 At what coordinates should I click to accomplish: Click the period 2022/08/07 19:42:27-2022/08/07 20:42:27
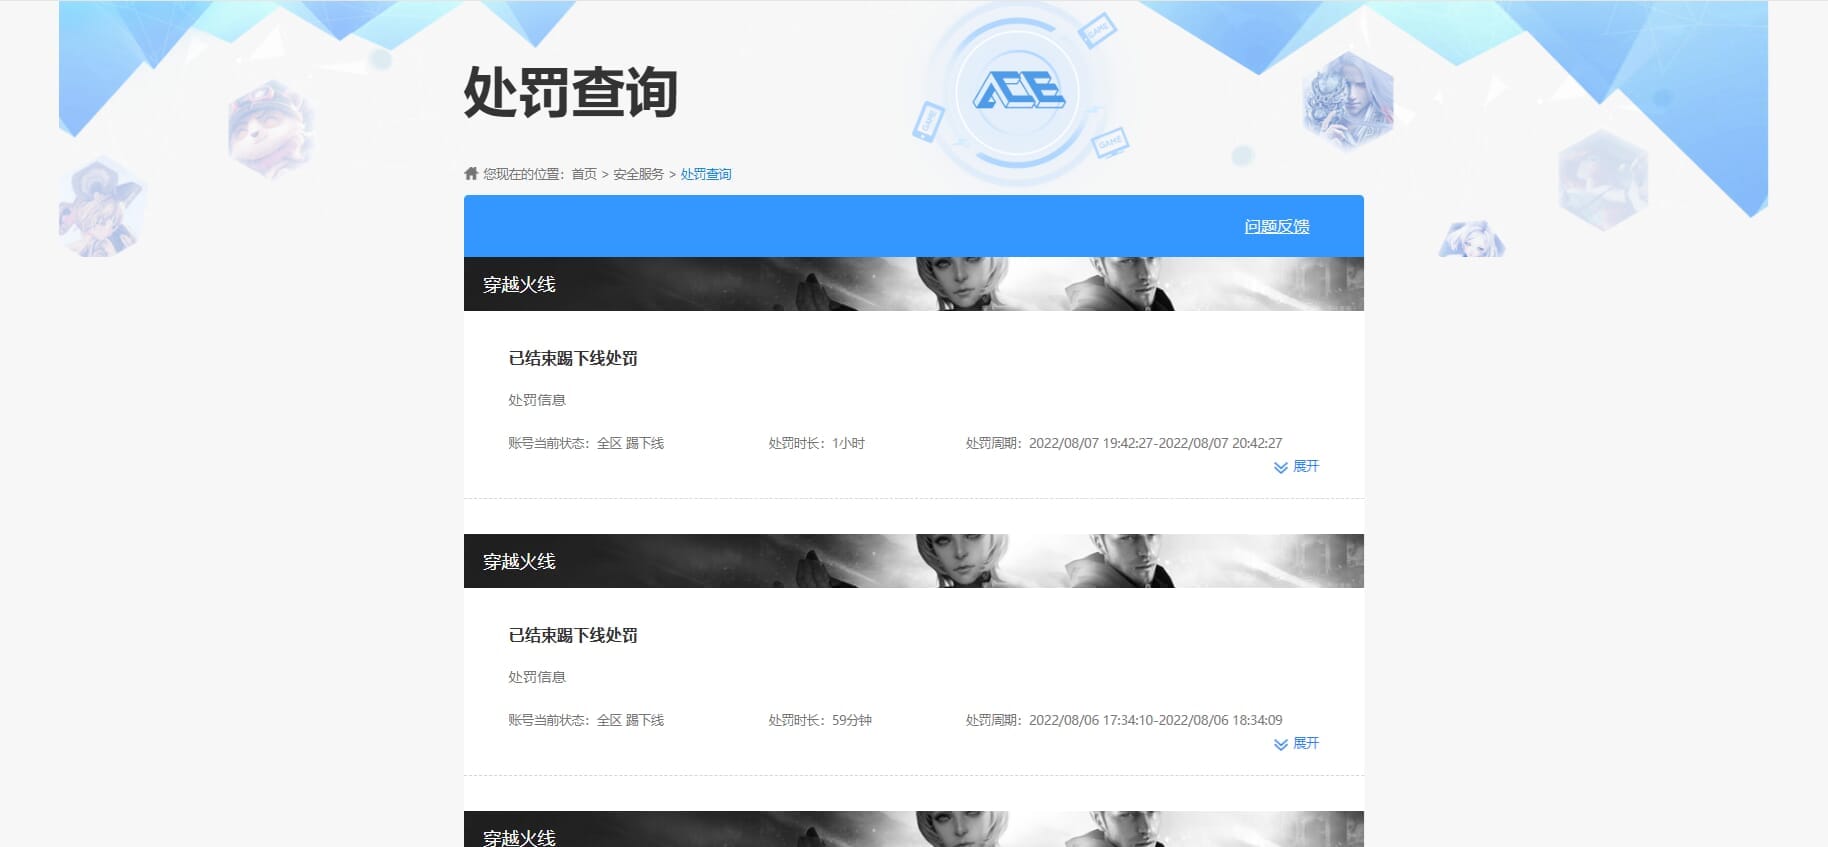1155,443
